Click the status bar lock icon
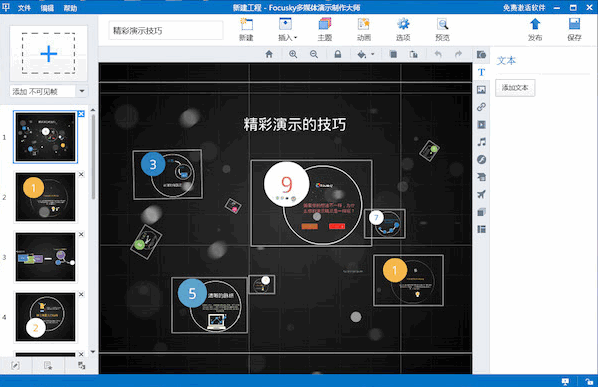The height and width of the screenshot is (387, 598). (x=589, y=381)
